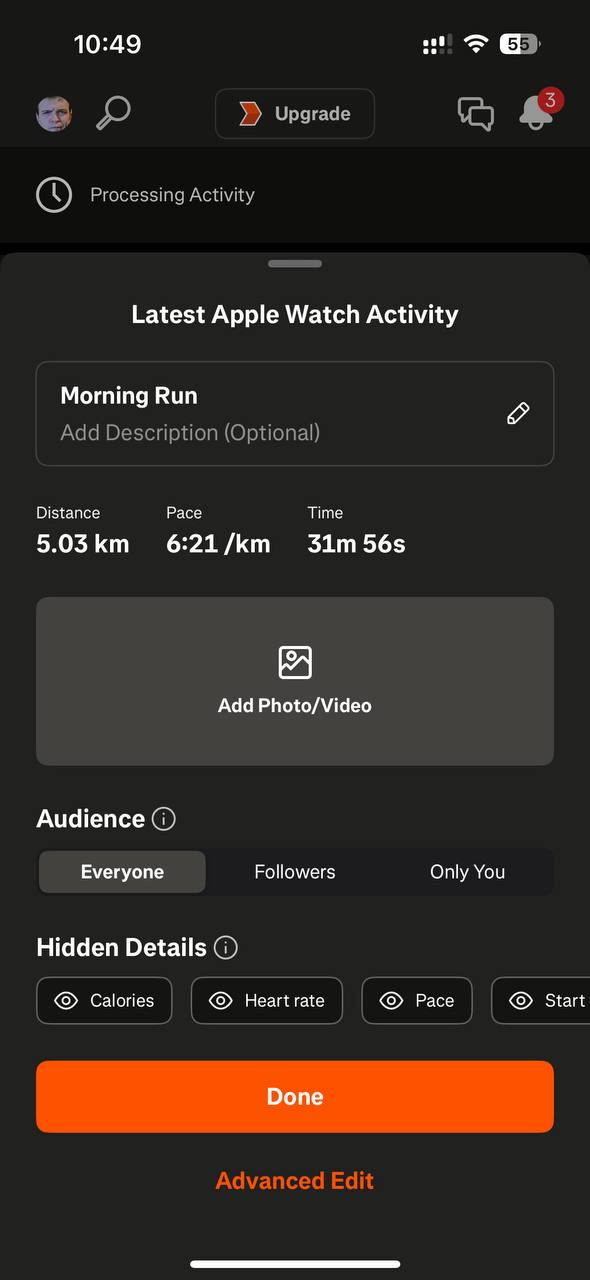The height and width of the screenshot is (1280, 590).
Task: Toggle Calories visibility chip
Action: pyautogui.click(x=104, y=1001)
